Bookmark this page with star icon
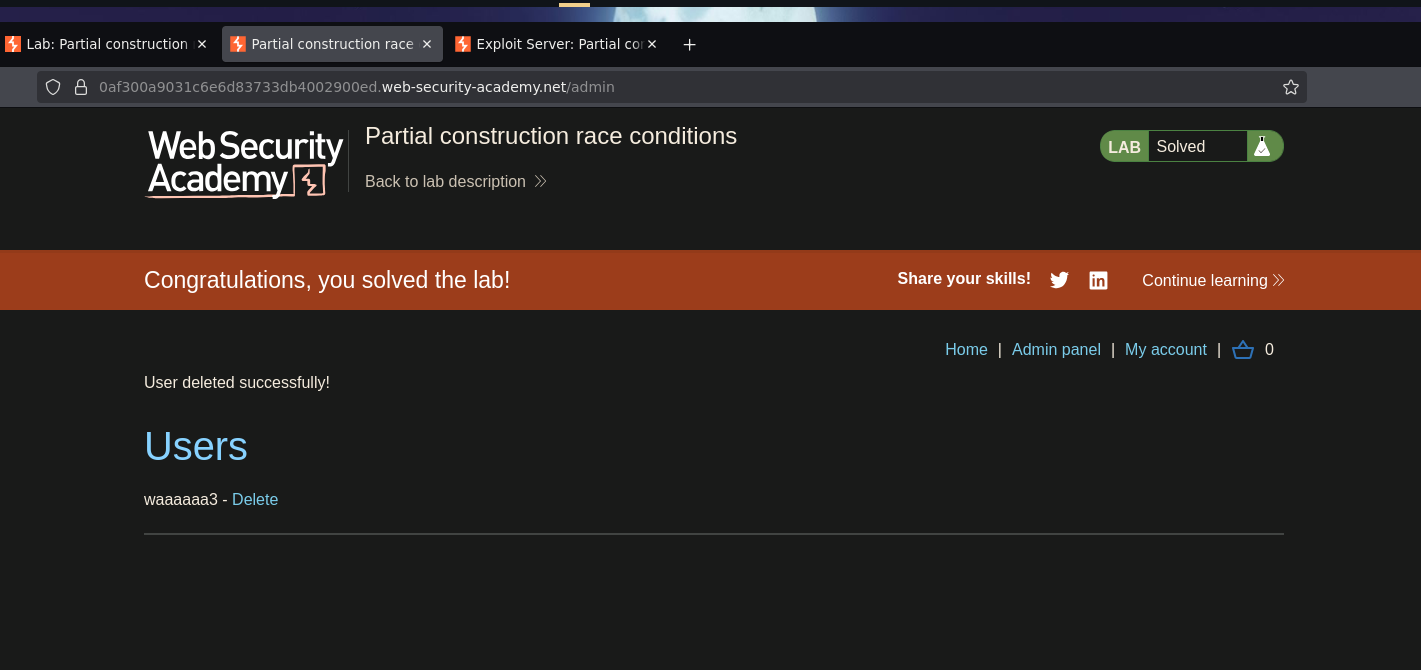This screenshot has width=1421, height=670. pyautogui.click(x=1291, y=87)
